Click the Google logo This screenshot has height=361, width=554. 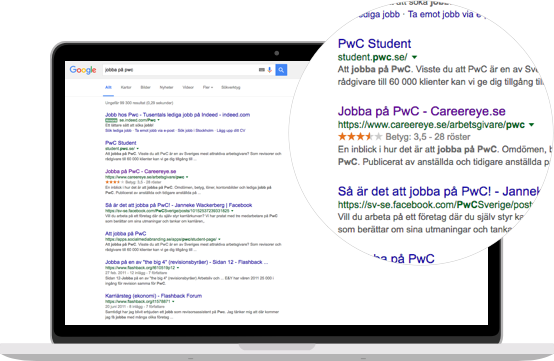click(83, 70)
